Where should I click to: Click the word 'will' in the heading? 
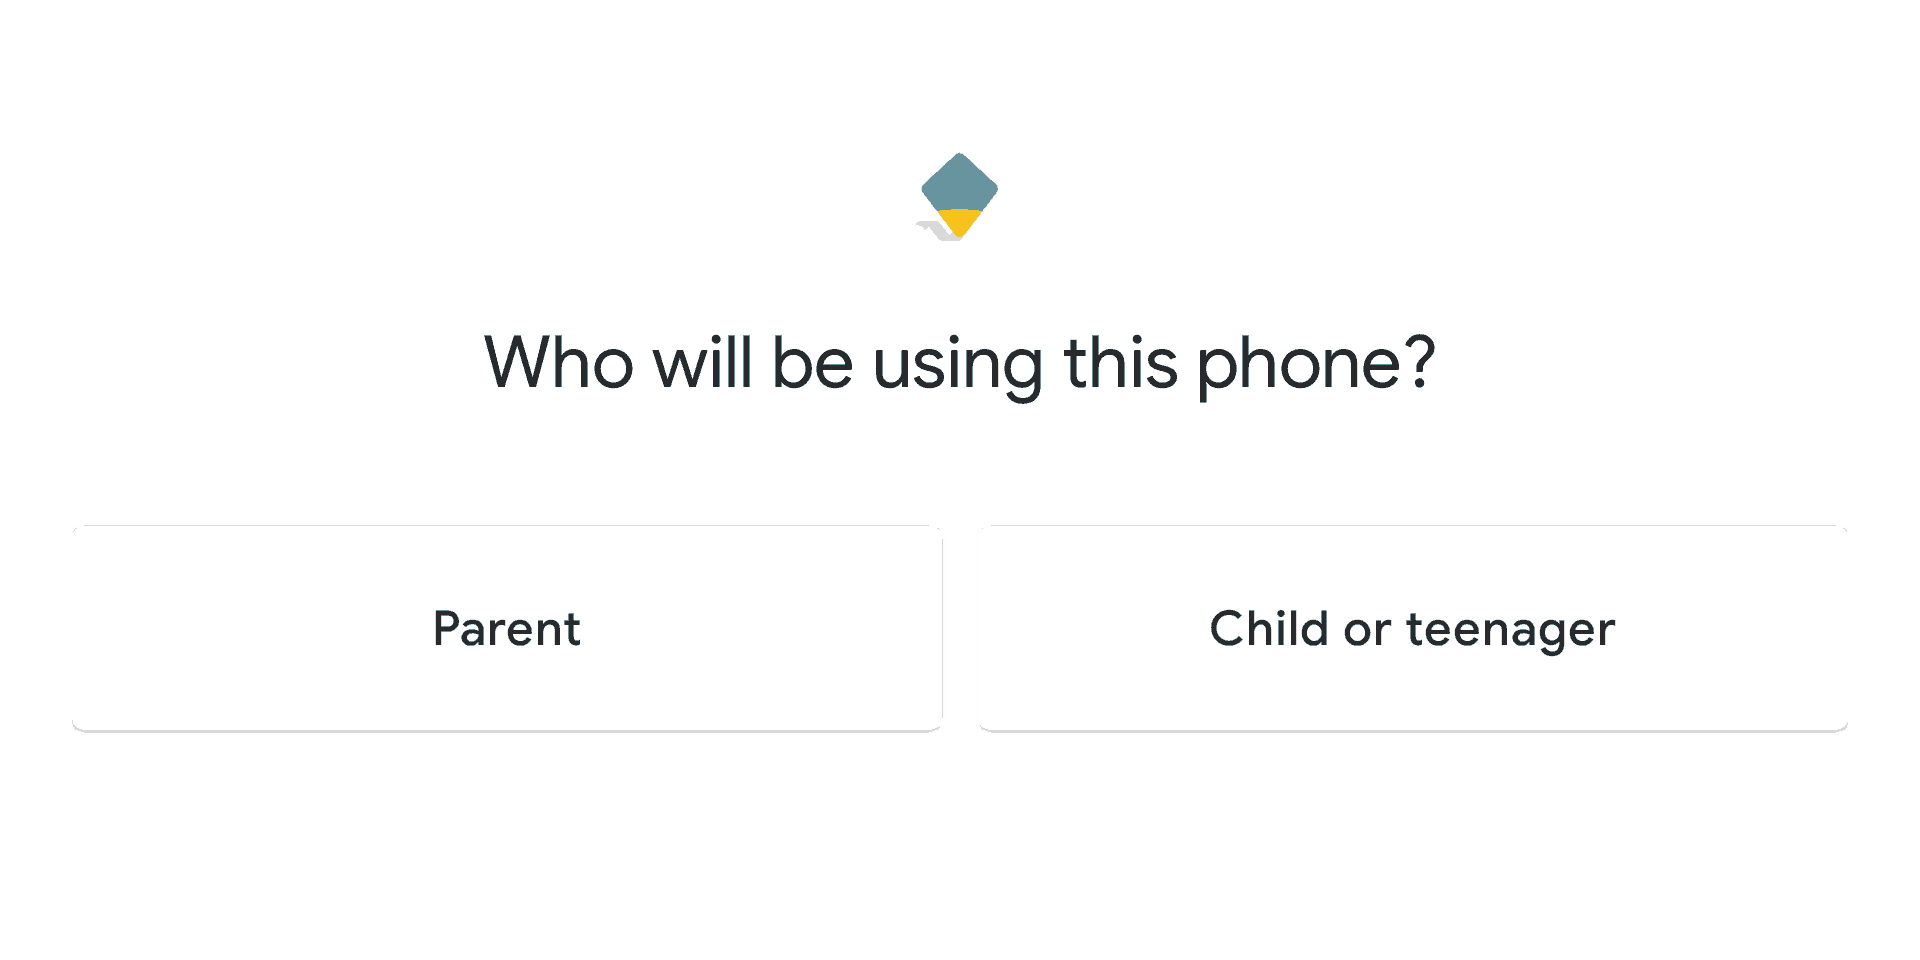702,362
